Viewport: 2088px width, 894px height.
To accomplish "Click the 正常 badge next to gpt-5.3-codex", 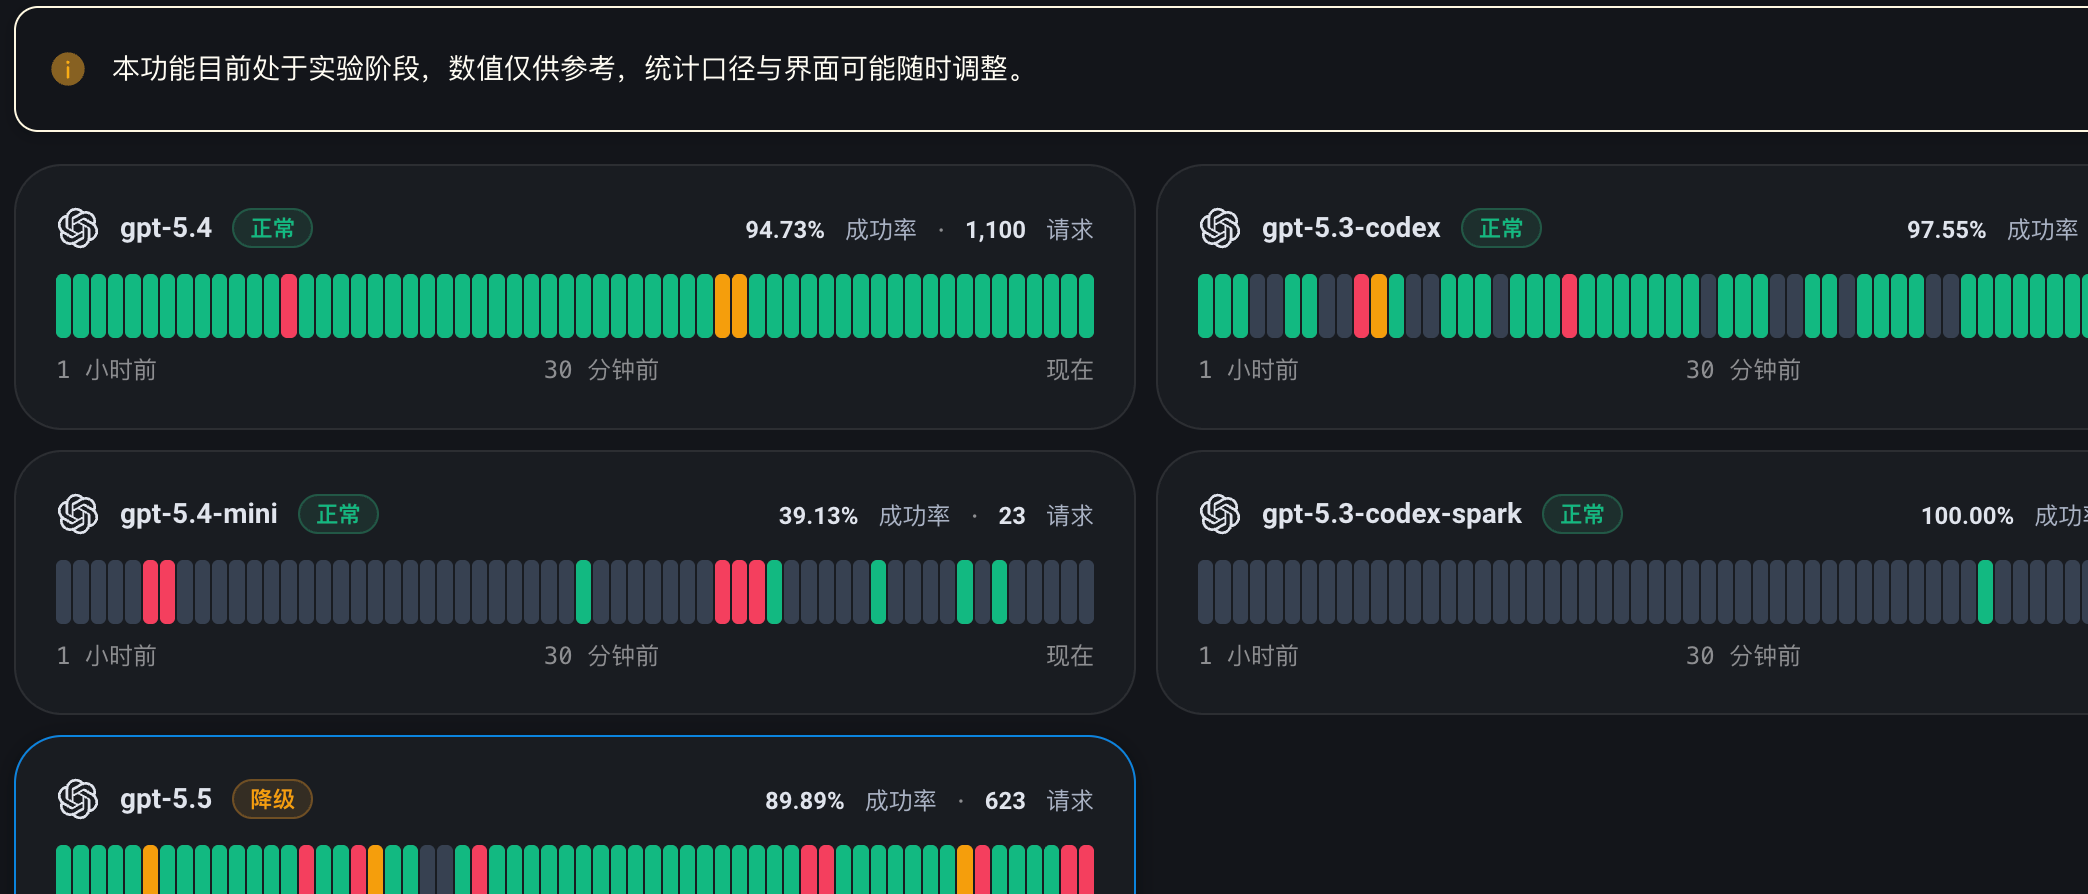I will point(1501,228).
